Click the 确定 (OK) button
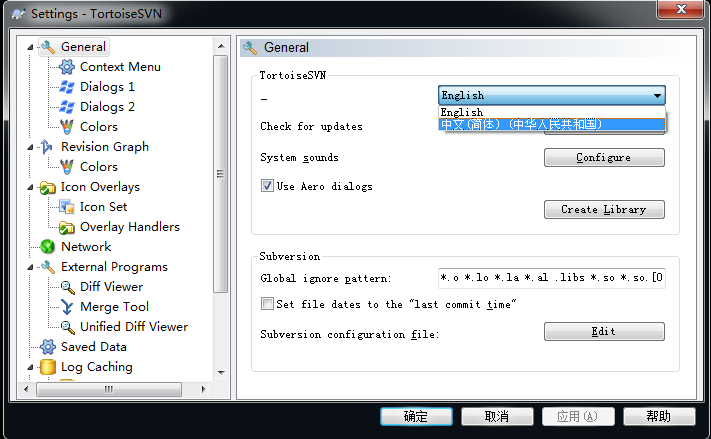The height and width of the screenshot is (439, 711). point(416,416)
